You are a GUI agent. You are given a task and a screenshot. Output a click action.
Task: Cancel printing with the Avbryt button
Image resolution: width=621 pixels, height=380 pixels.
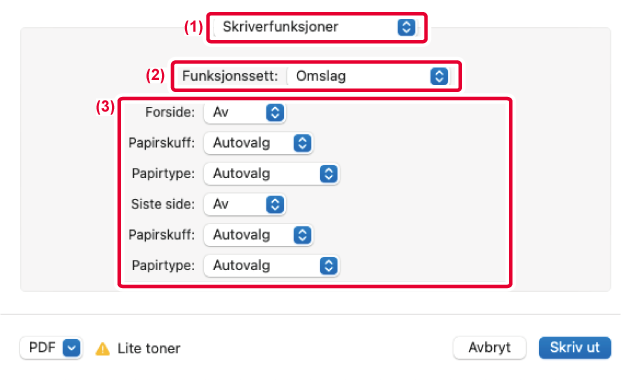[x=490, y=348]
